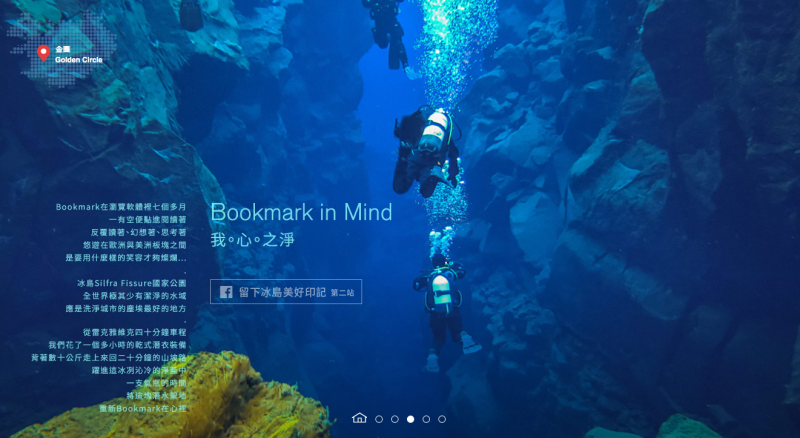Click text line Bookmark在瀏覽軟體裡七個多月
Viewport: 800px width, 438px height.
click(x=121, y=207)
